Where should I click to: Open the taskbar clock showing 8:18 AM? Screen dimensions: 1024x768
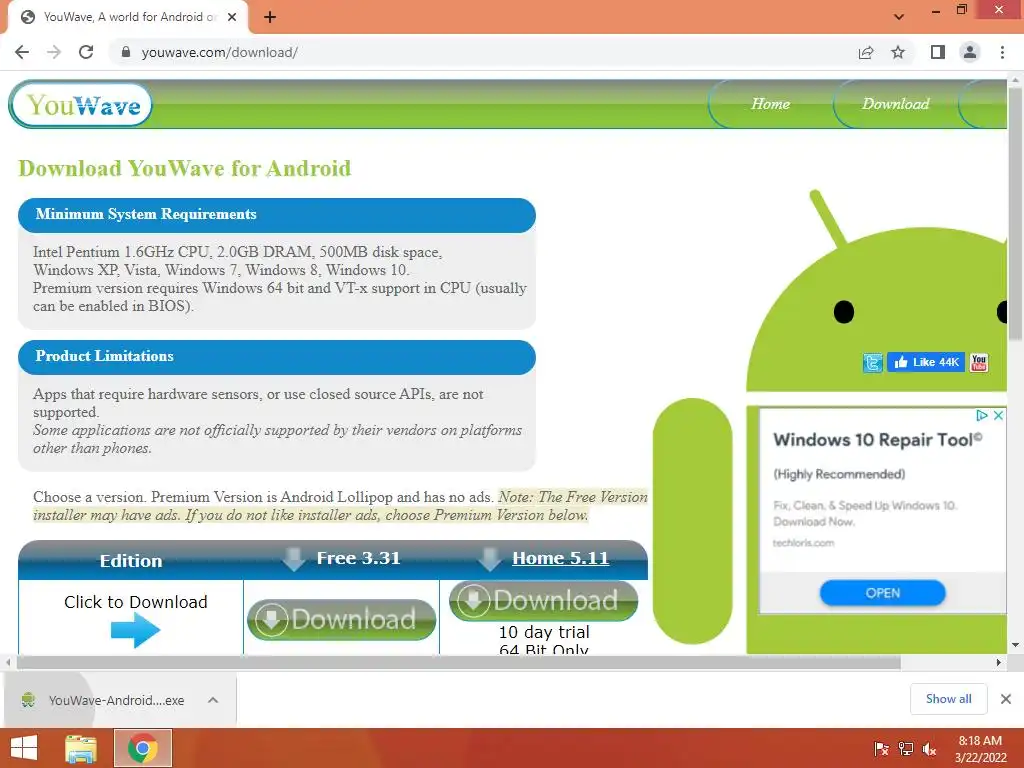tap(980, 749)
